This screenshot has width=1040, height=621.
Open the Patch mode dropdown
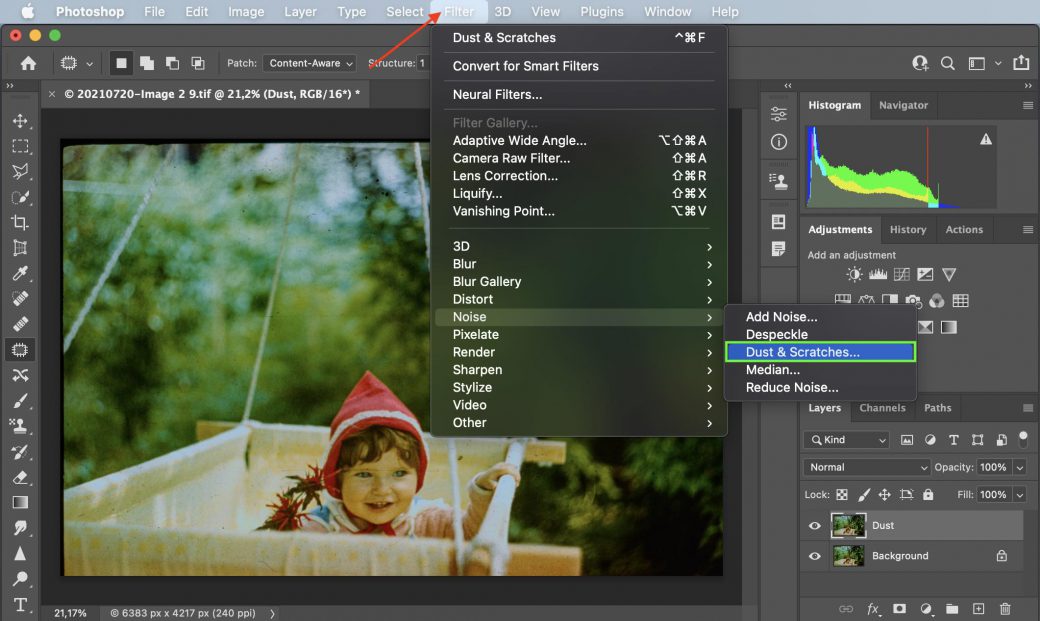(309, 62)
